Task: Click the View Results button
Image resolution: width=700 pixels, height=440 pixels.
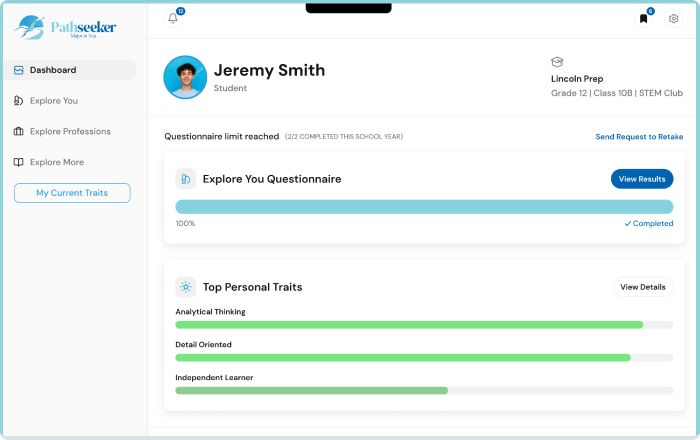Action: pos(641,179)
